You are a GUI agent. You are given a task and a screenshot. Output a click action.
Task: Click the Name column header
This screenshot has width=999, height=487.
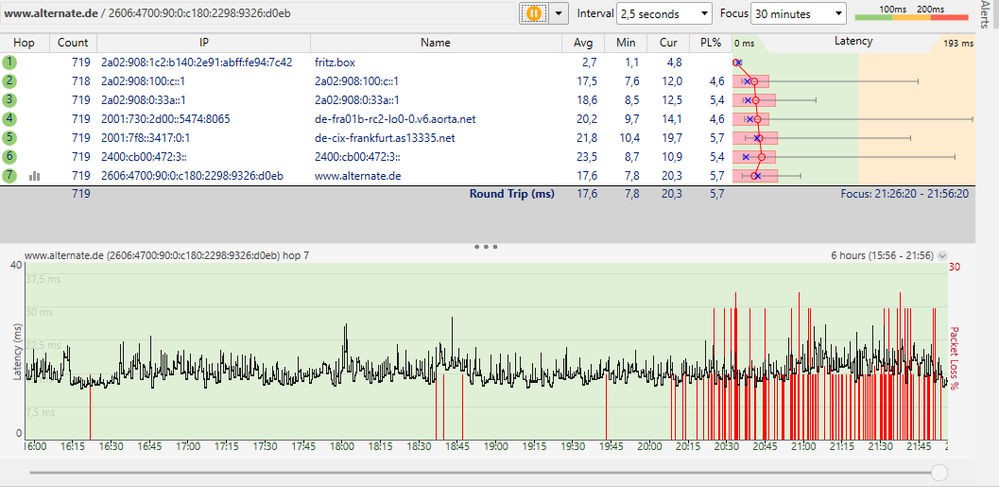tap(435, 43)
